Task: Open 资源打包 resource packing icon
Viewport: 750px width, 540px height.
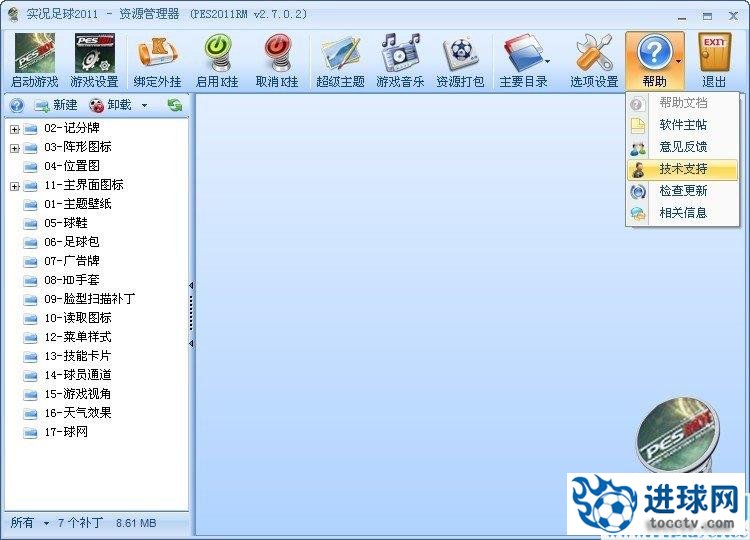Action: (x=460, y=61)
